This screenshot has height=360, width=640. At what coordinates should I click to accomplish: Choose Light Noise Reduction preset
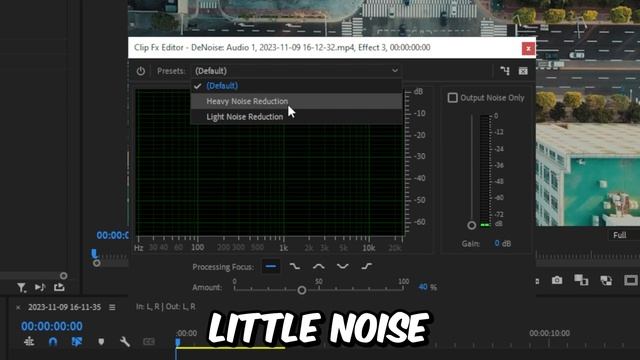tap(297, 117)
